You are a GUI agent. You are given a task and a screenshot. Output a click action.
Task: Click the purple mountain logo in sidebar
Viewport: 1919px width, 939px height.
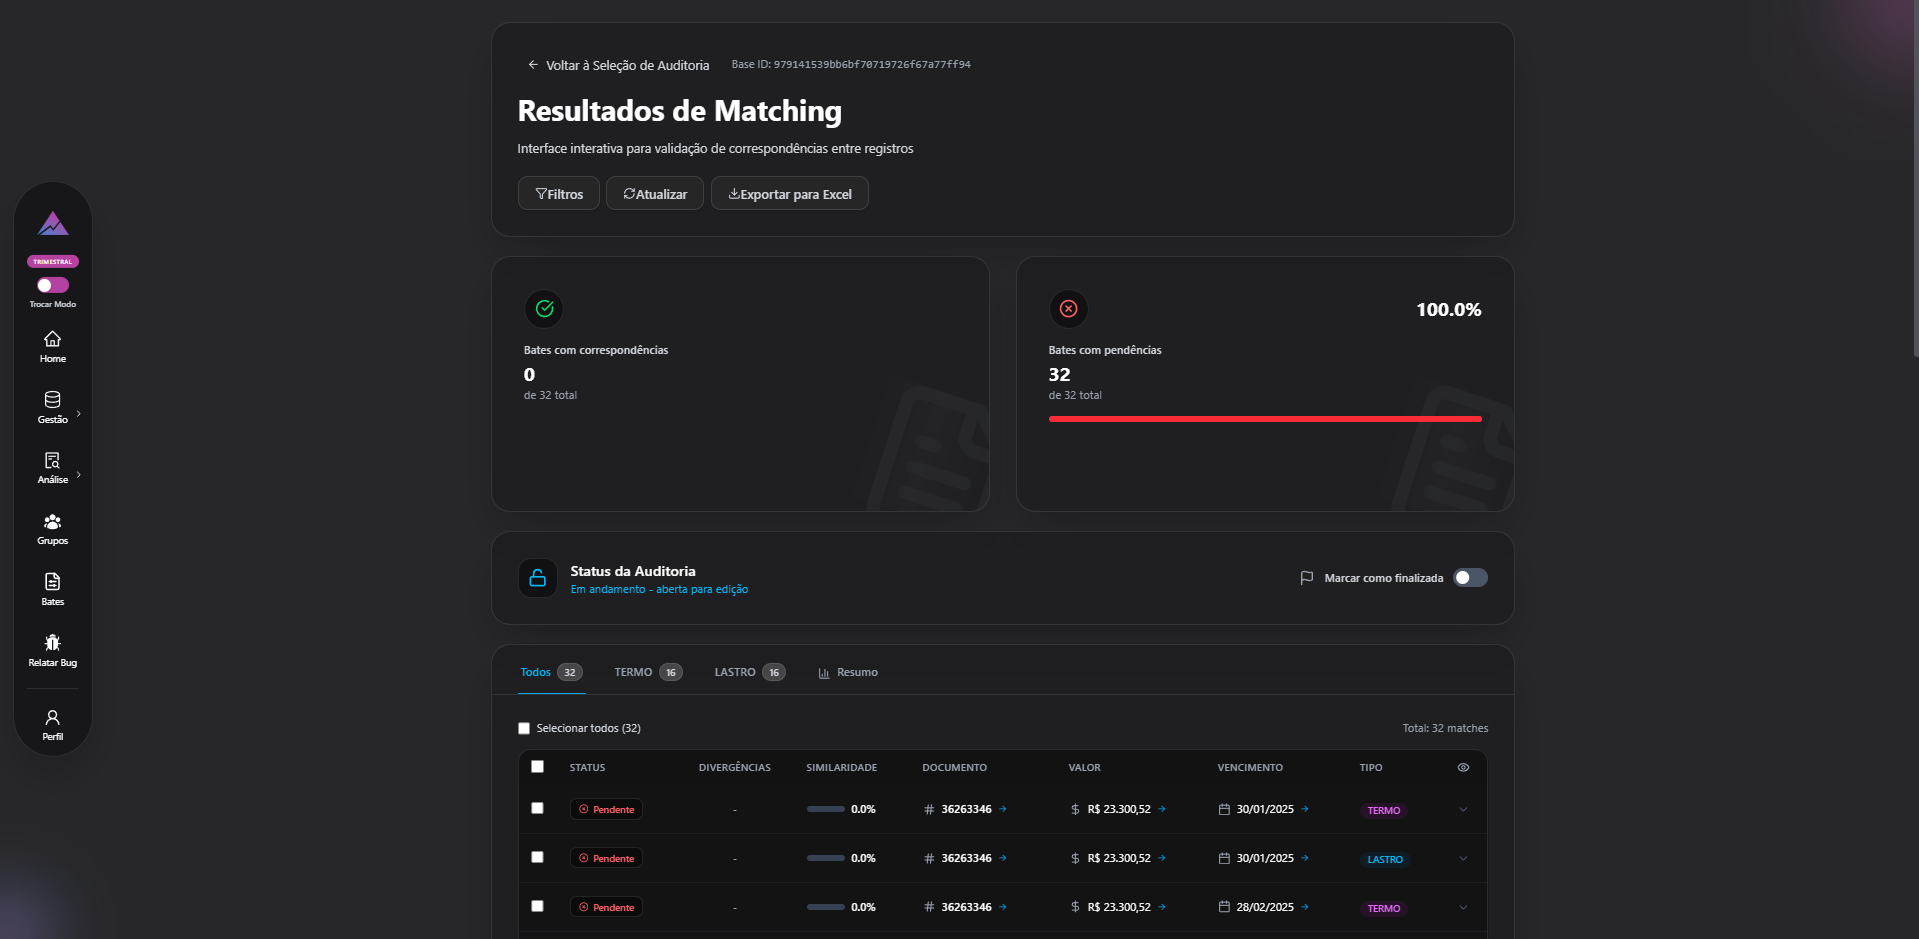click(53, 224)
